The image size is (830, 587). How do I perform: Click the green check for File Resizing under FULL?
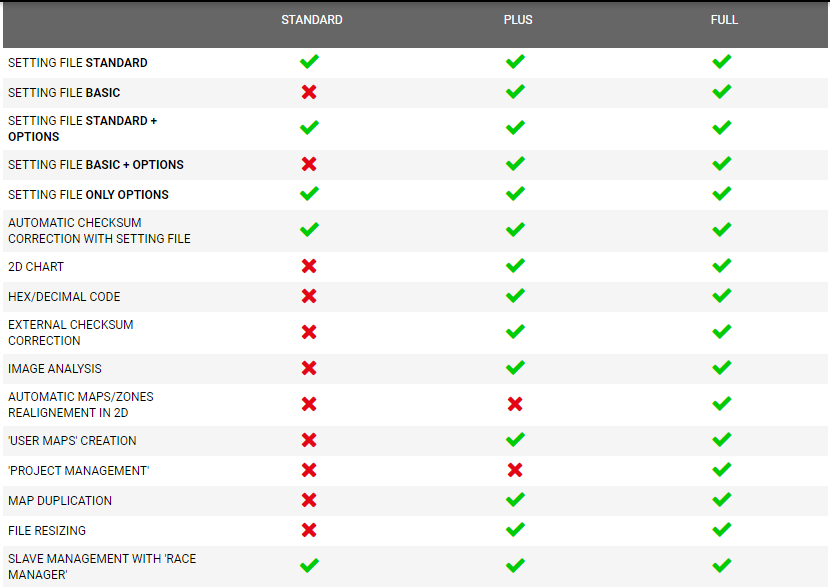(x=721, y=530)
